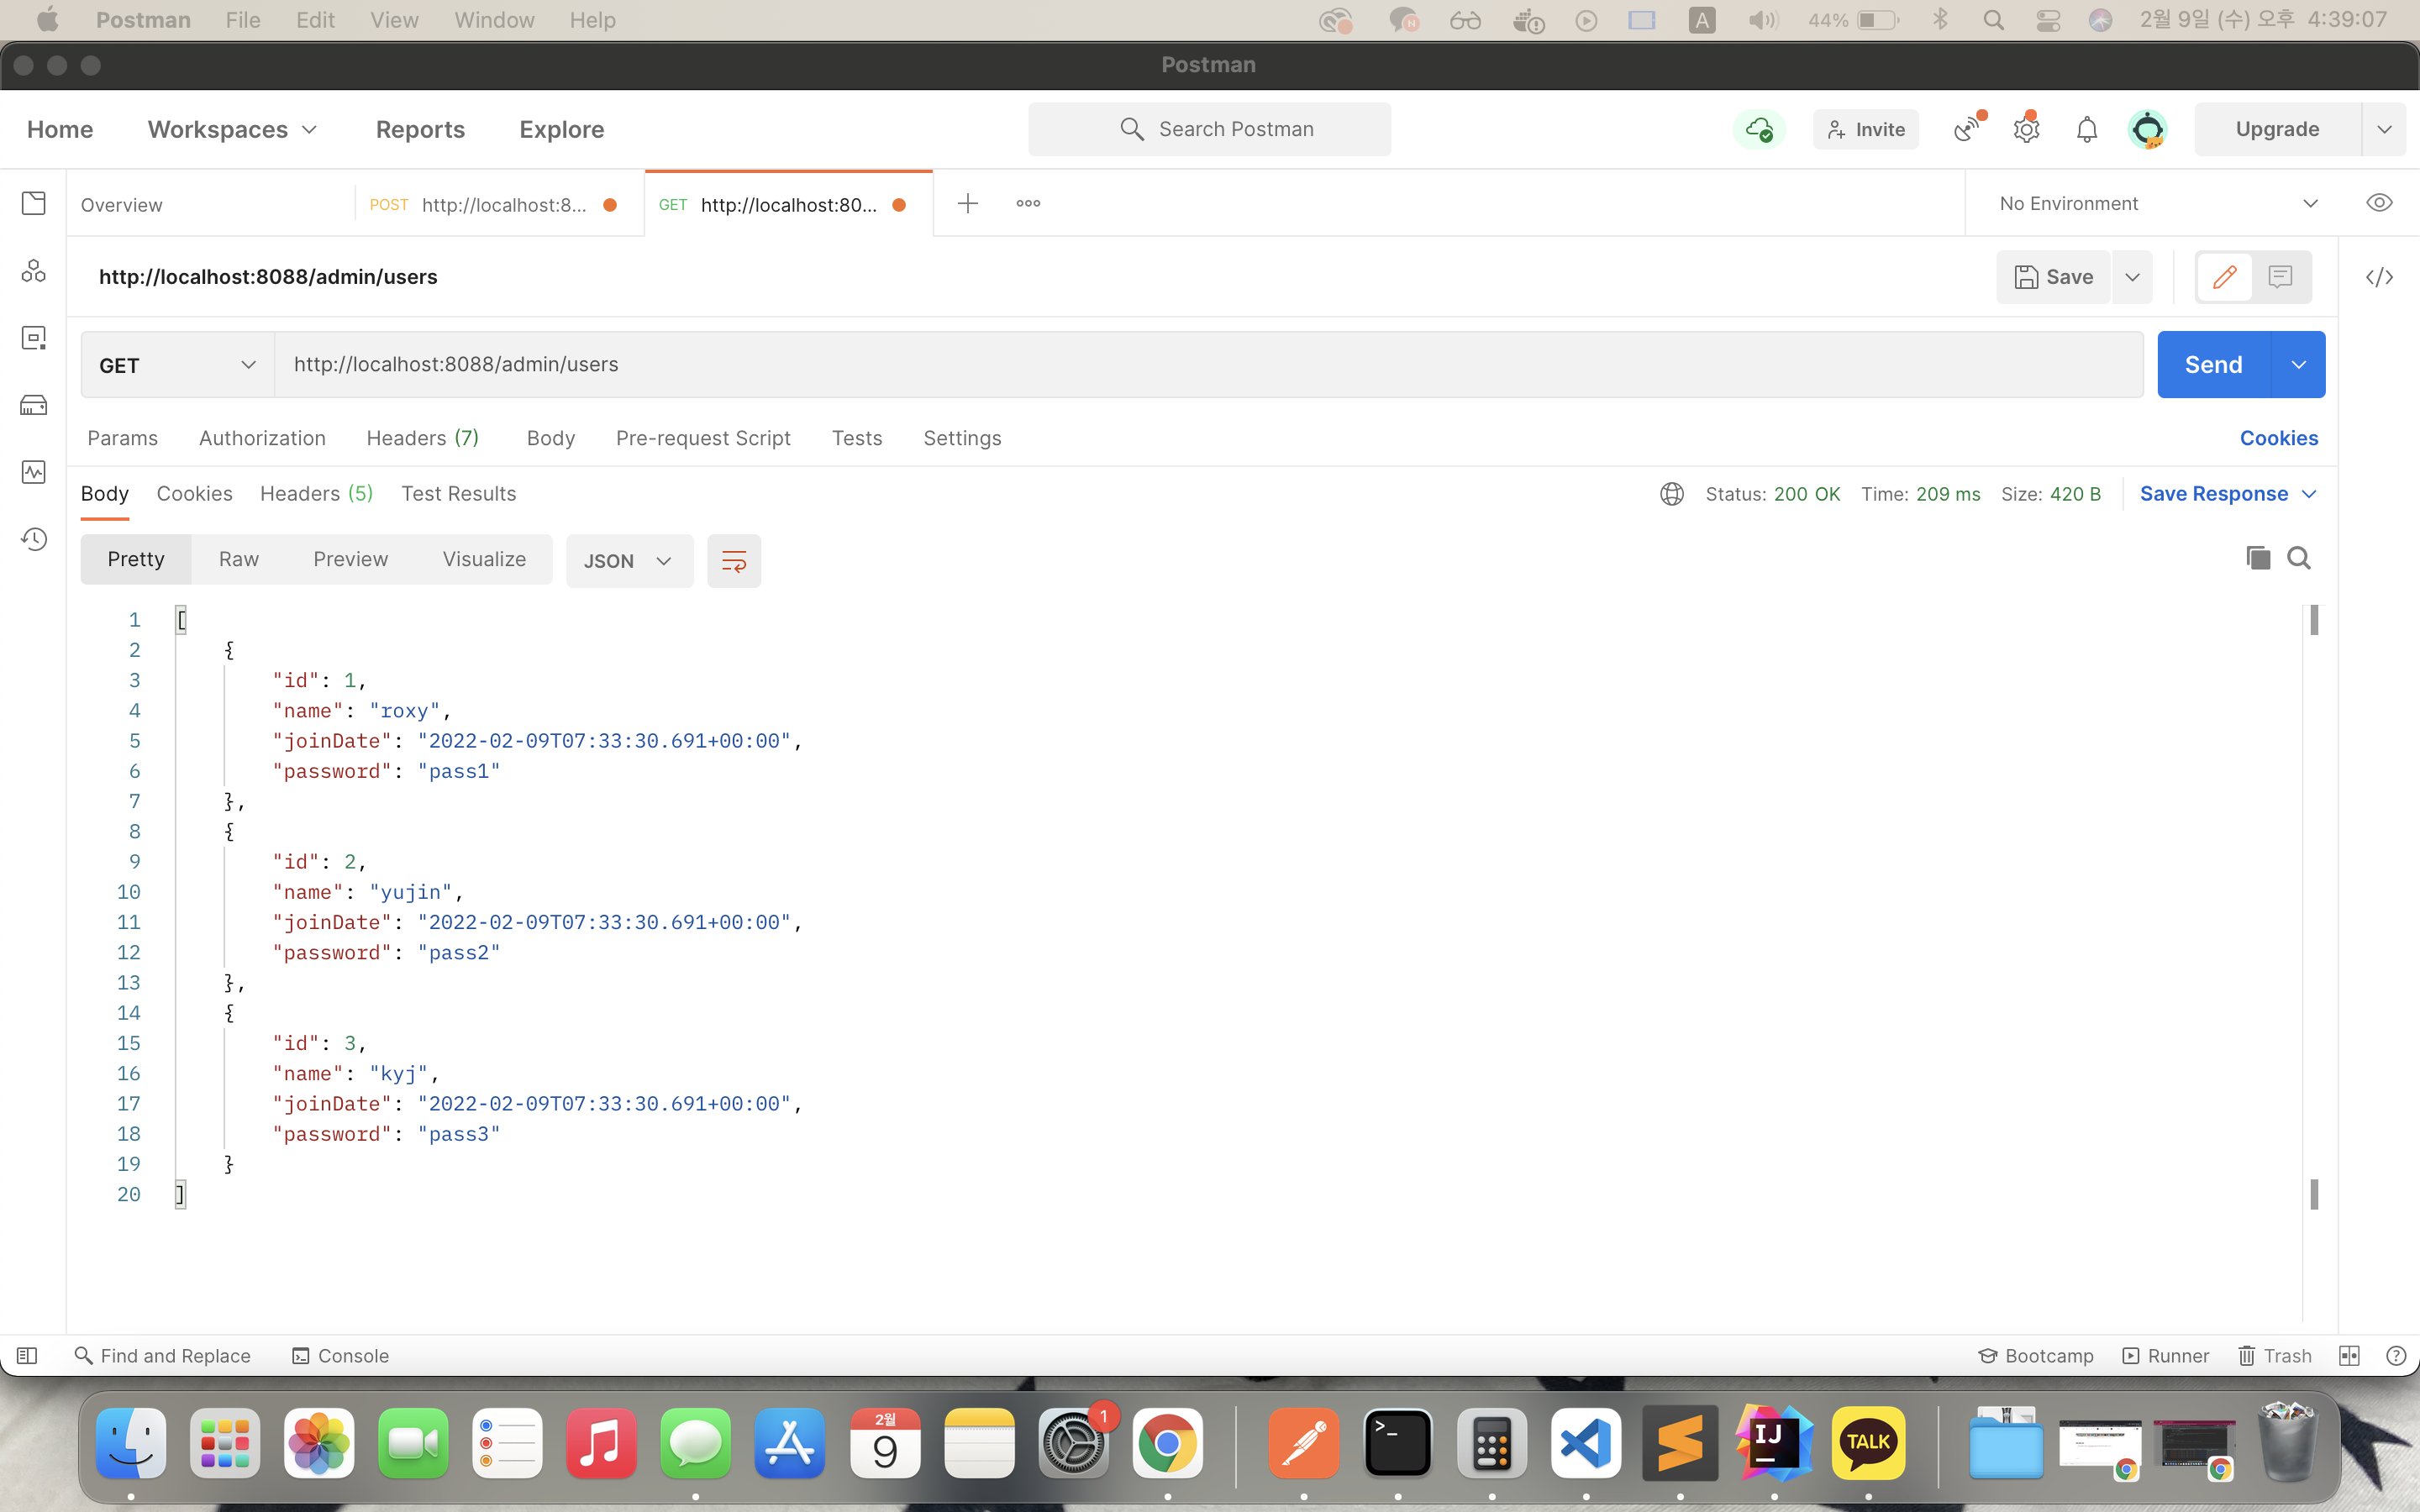Open the code snippet panel icon

point(2379,277)
